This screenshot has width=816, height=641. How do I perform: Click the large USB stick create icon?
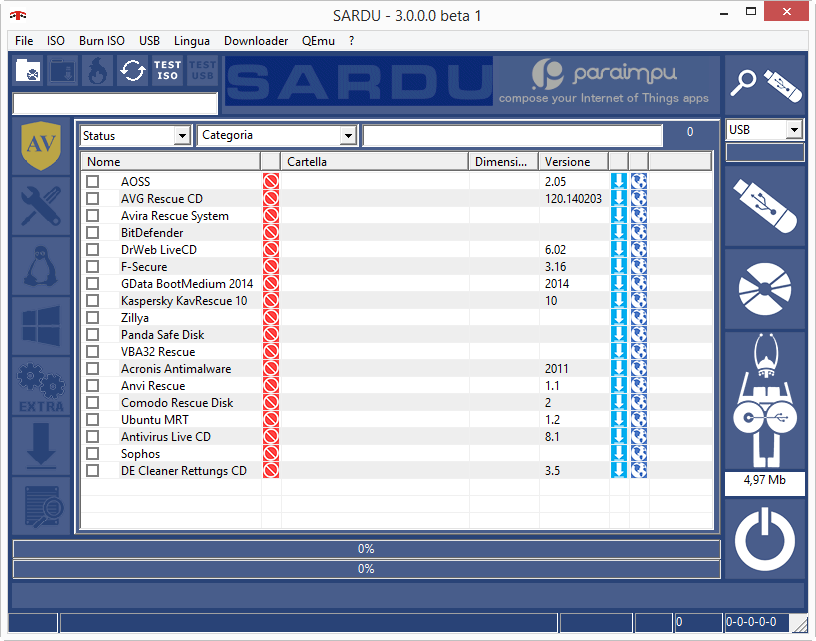pos(765,207)
